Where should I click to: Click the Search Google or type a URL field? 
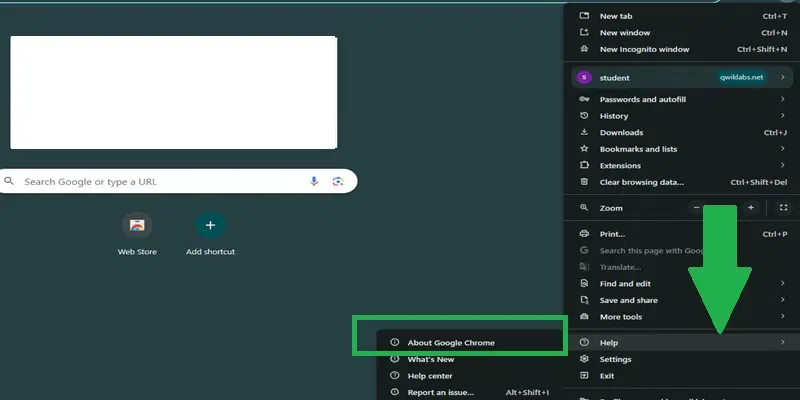[178, 181]
